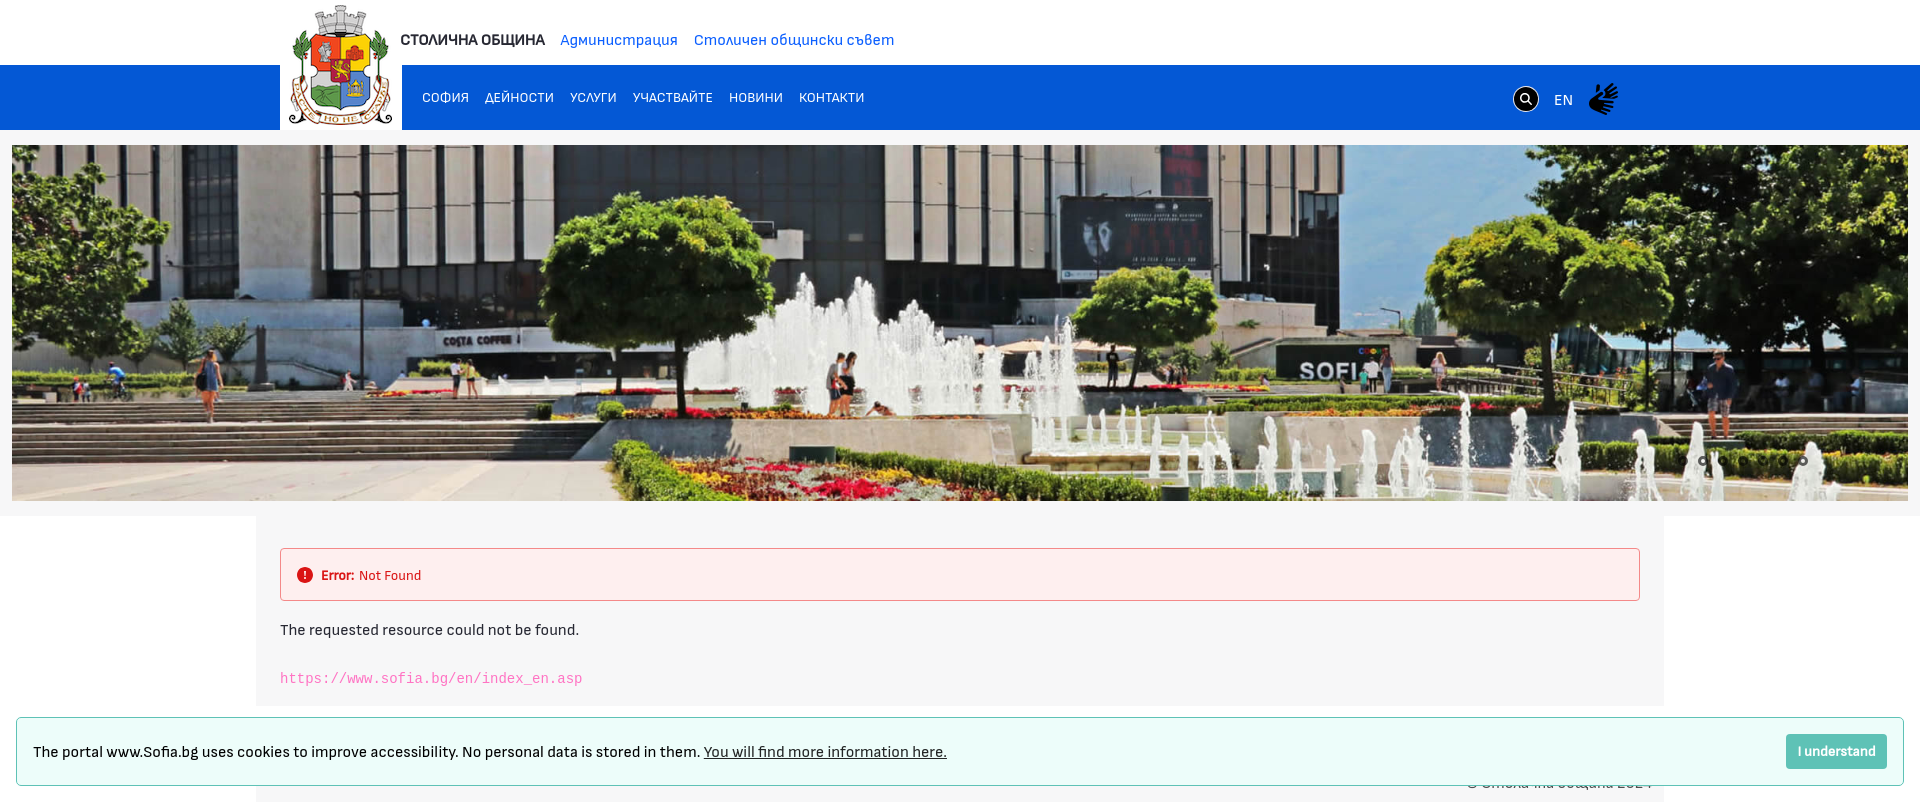Select the last banner carousel dot
Screen dimensions: 1920x802
coord(1803,461)
